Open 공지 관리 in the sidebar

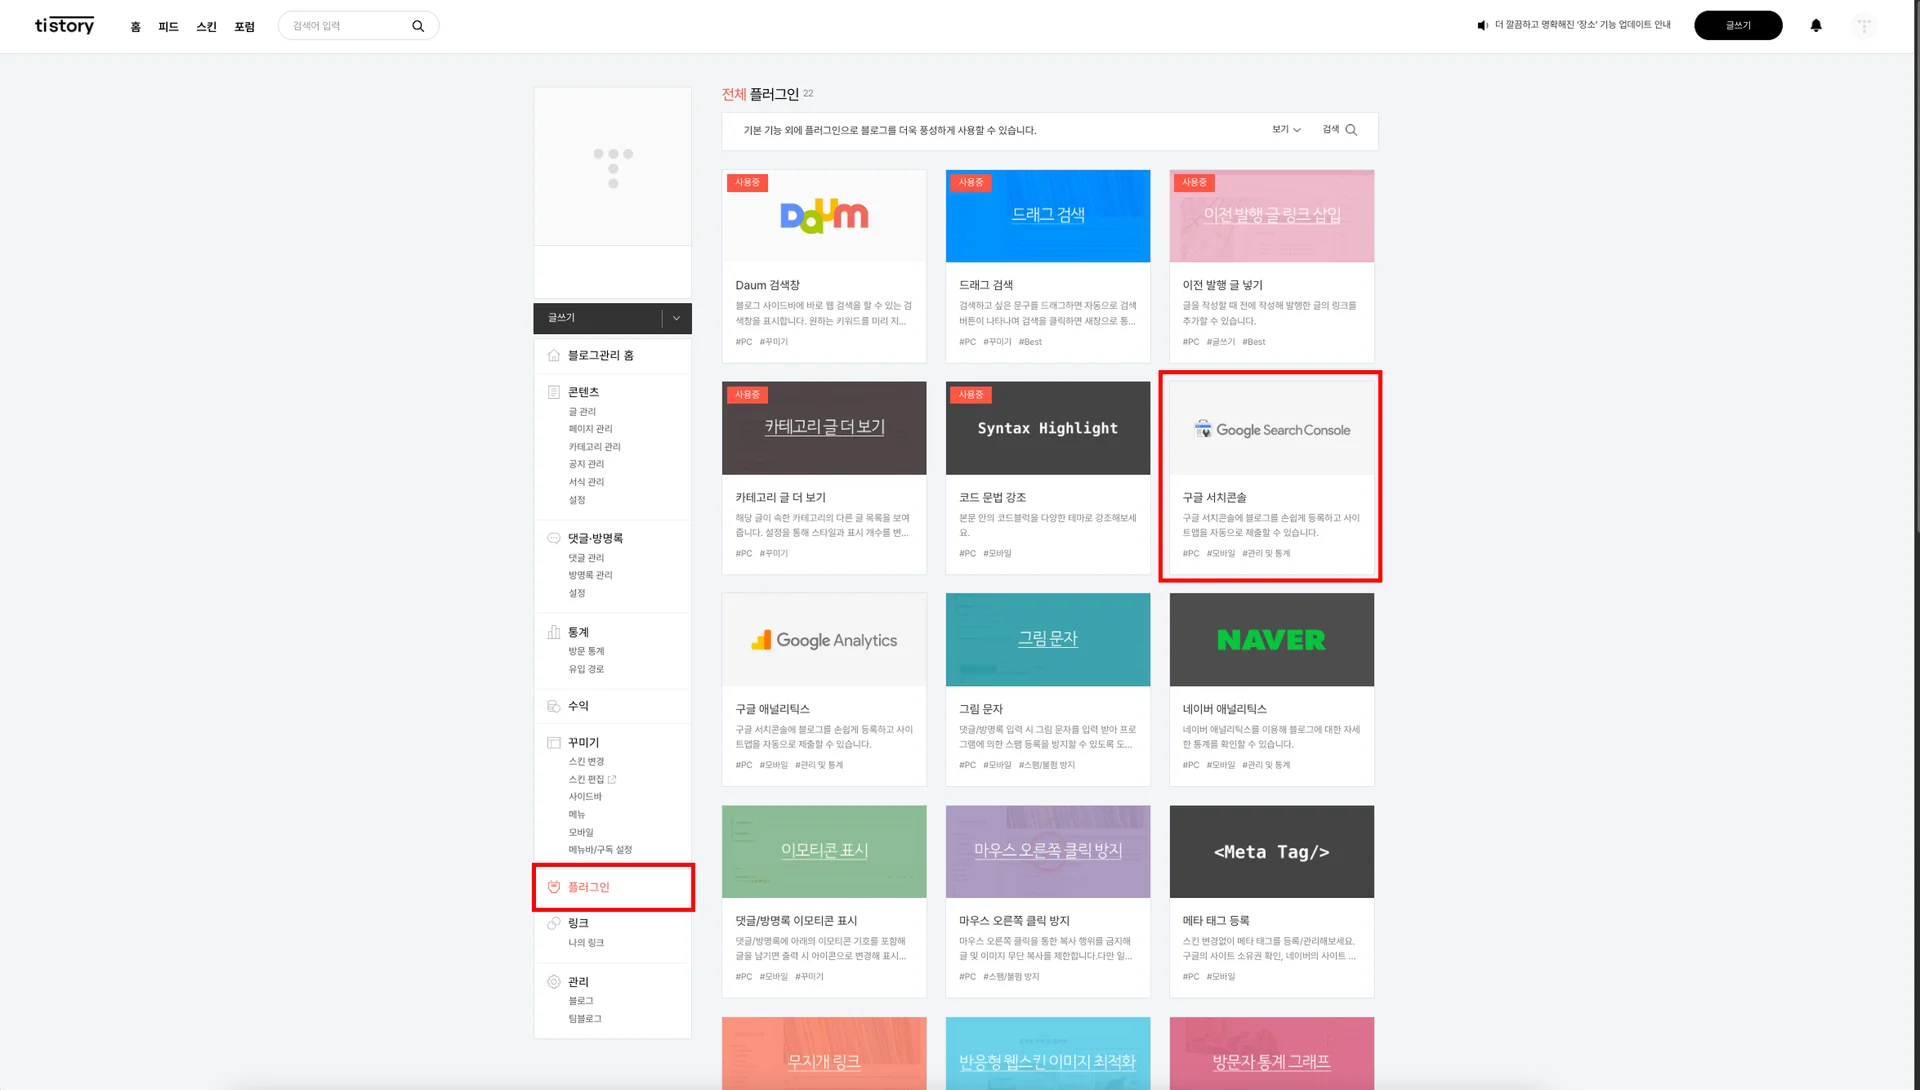pos(586,464)
